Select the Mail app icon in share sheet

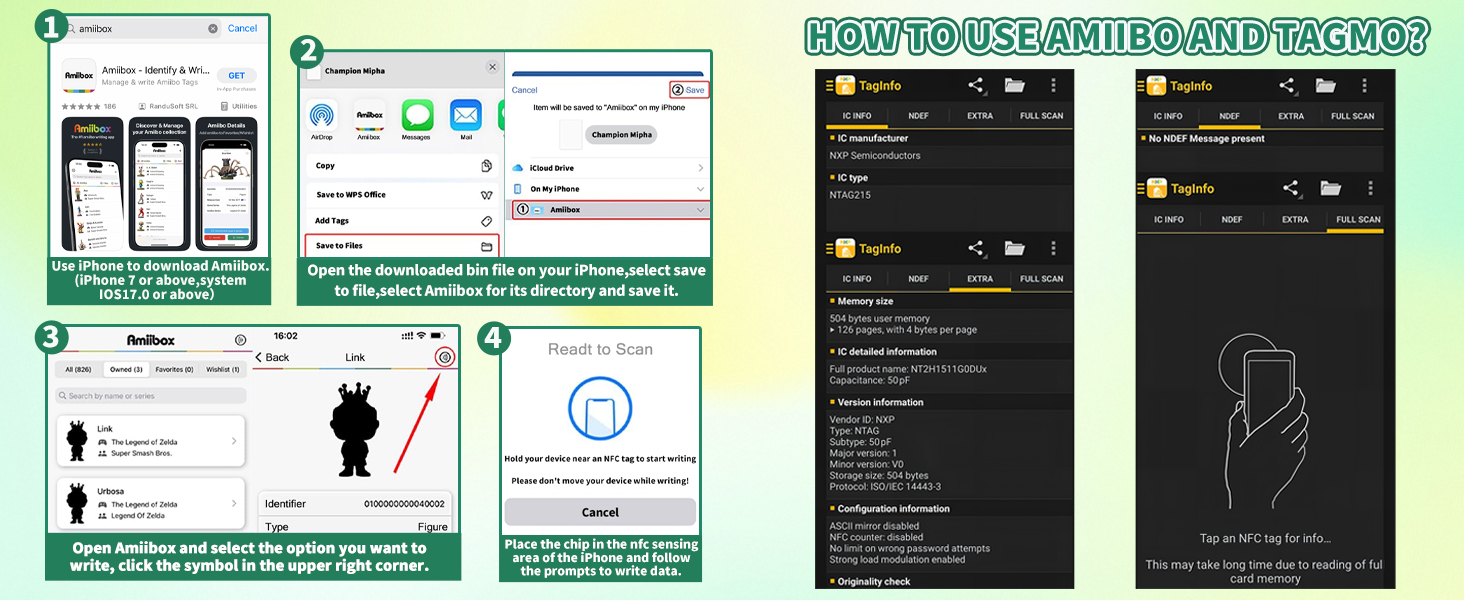coord(466,114)
